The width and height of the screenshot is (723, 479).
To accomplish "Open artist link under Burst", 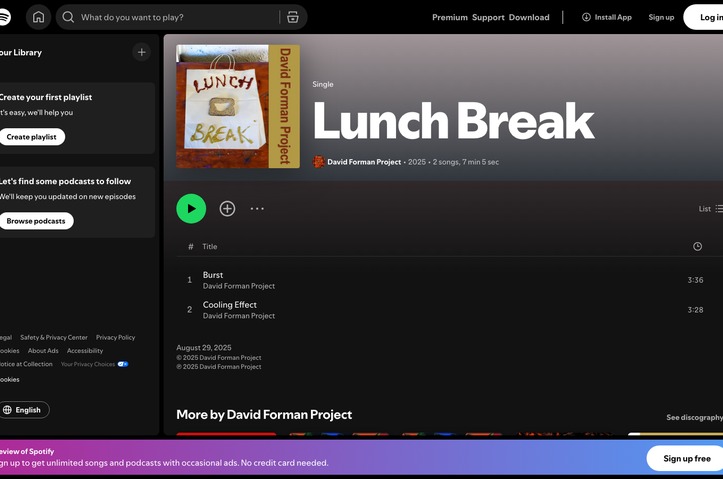I will pos(239,286).
